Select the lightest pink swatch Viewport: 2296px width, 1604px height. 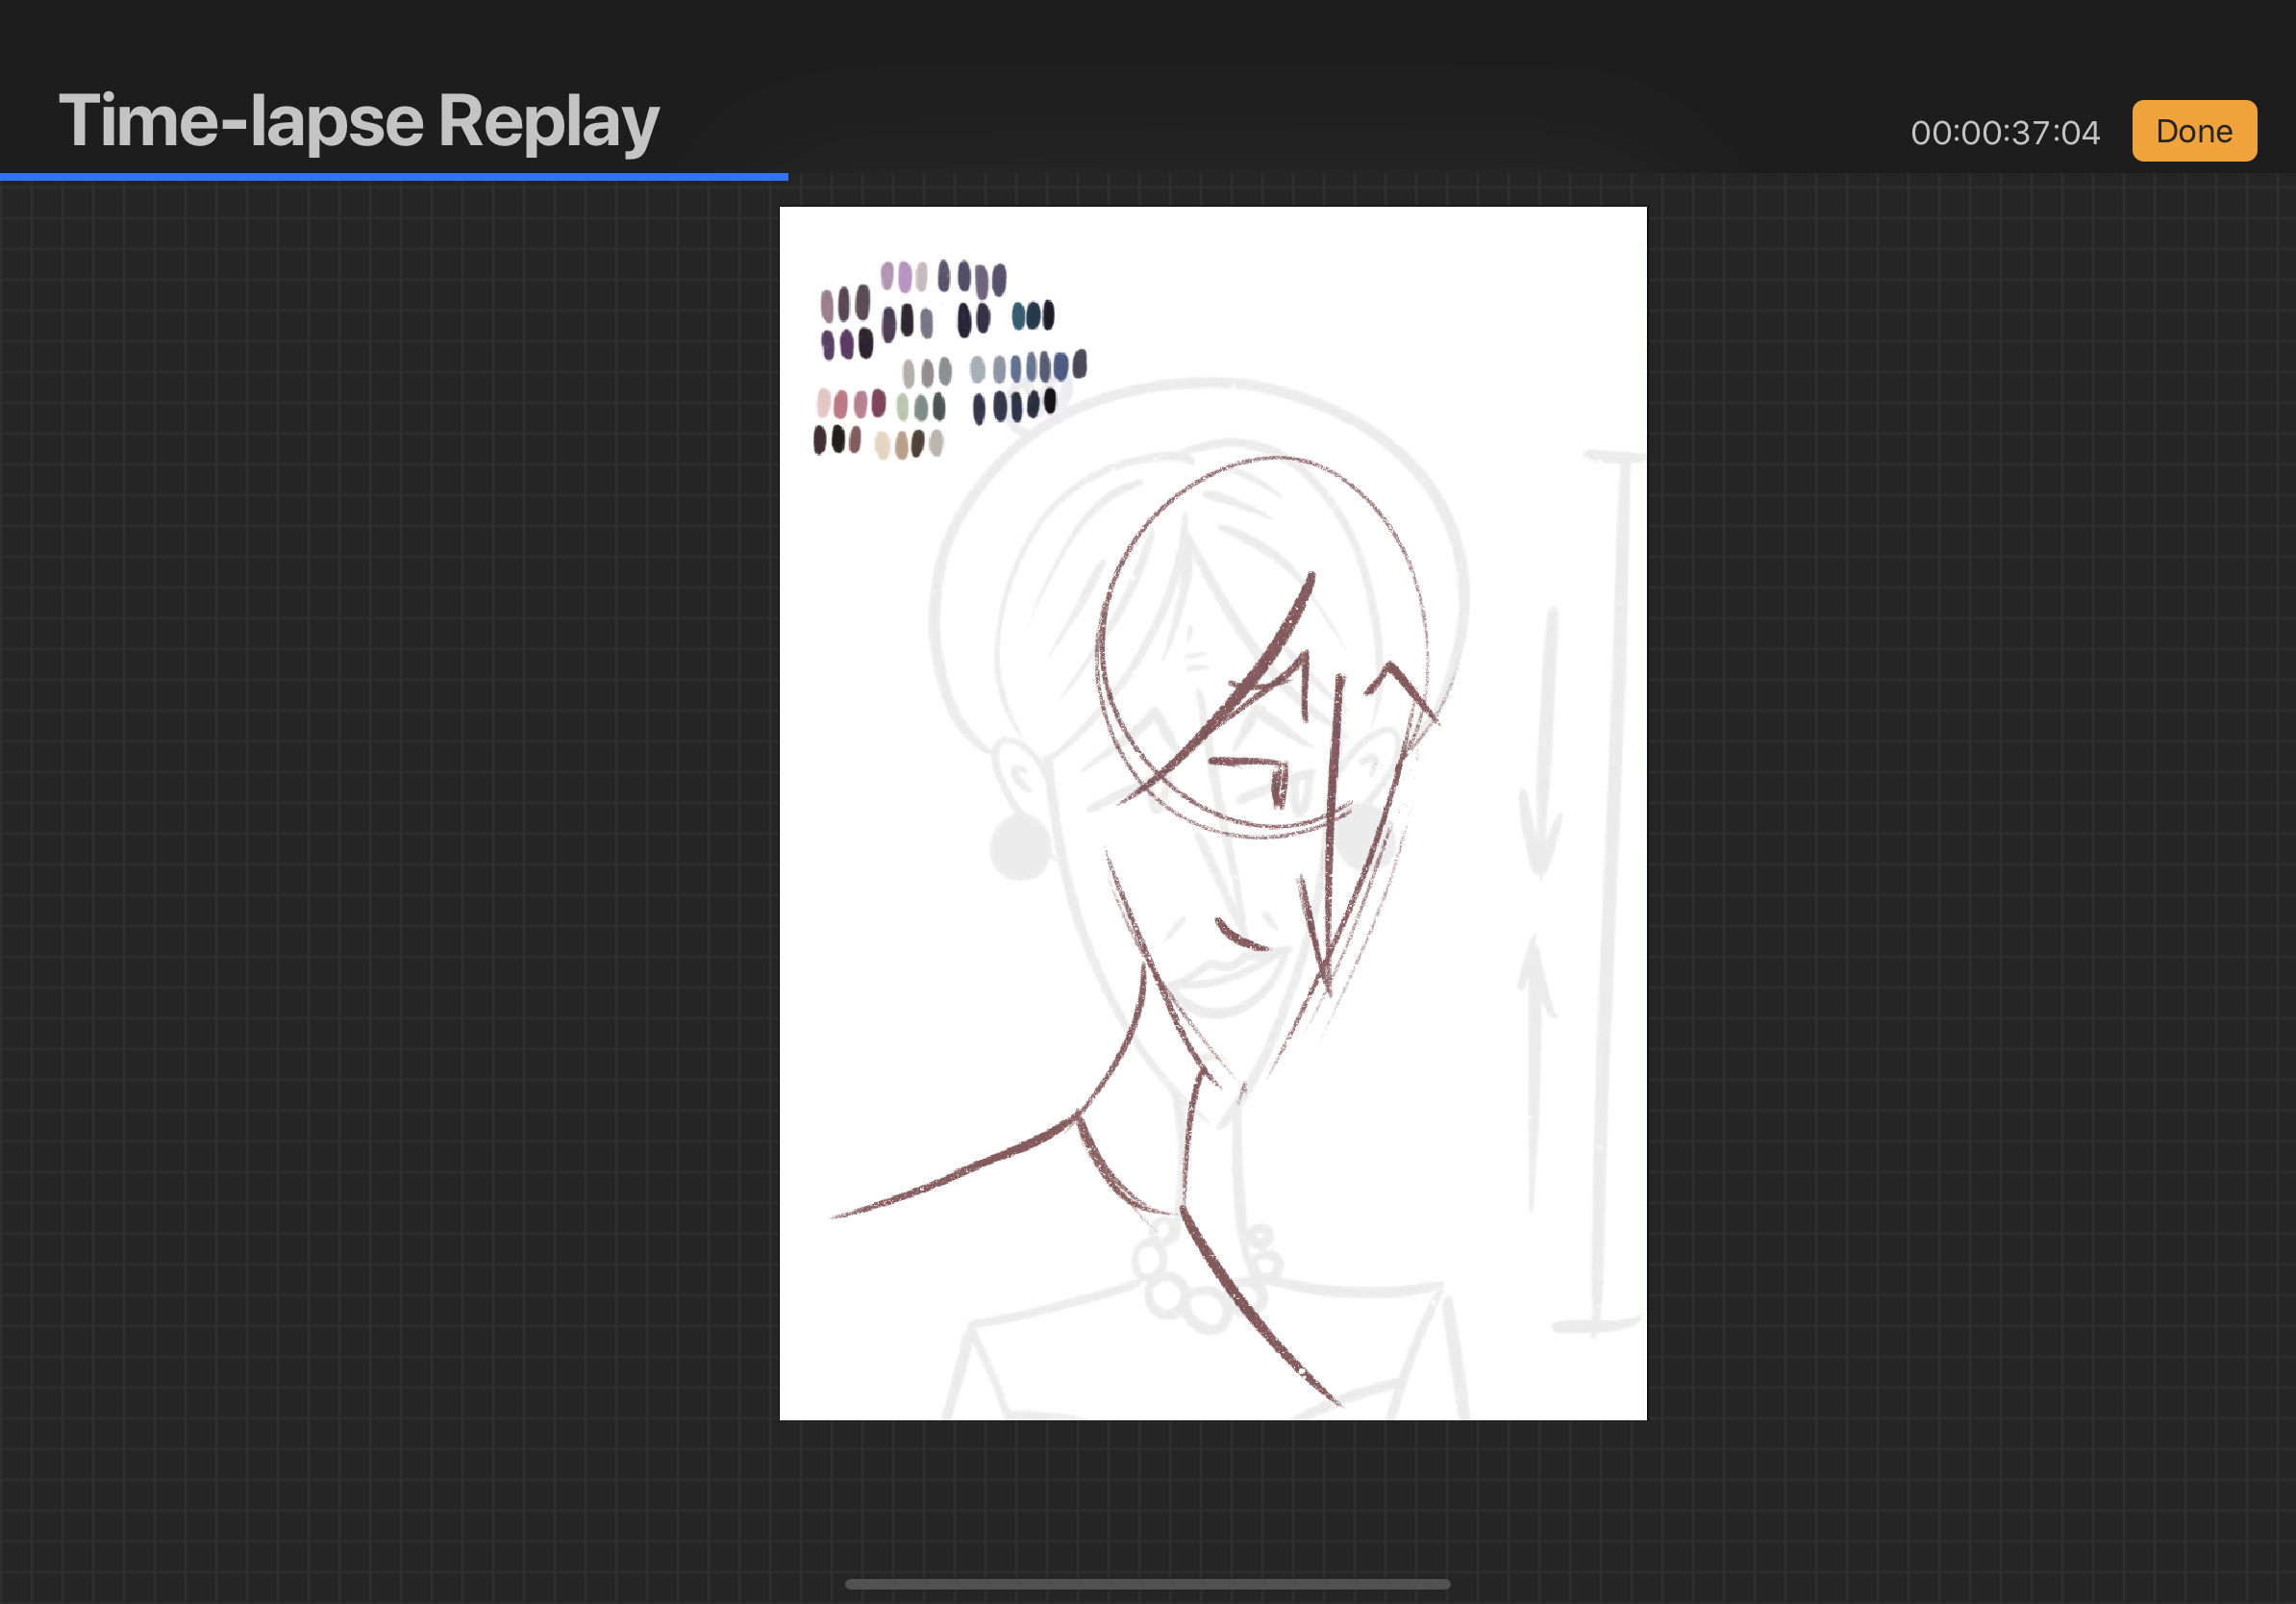click(823, 404)
